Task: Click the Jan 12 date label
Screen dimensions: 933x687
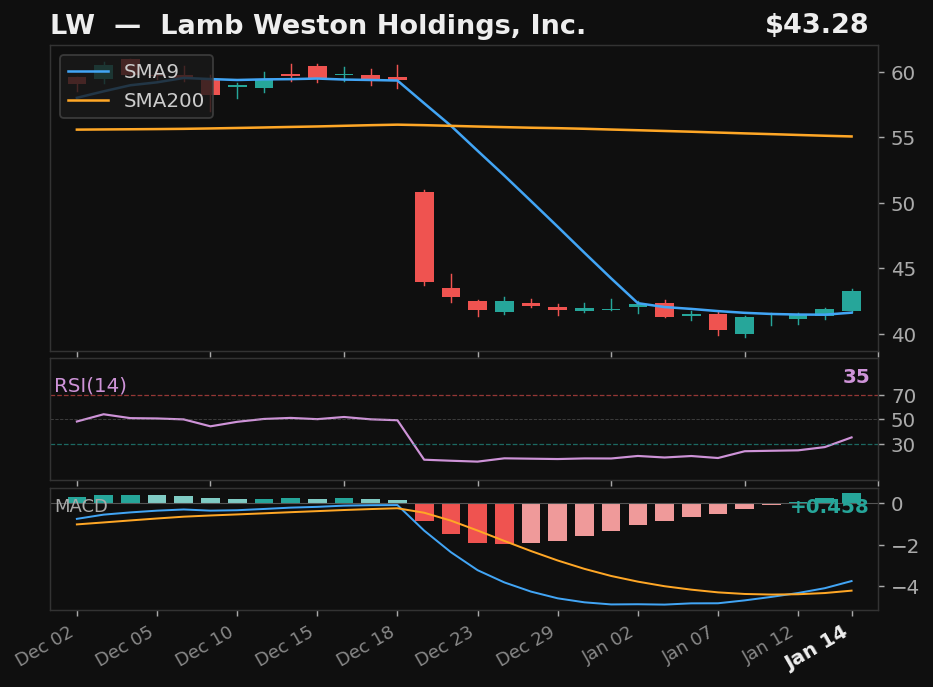Action: click(766, 645)
